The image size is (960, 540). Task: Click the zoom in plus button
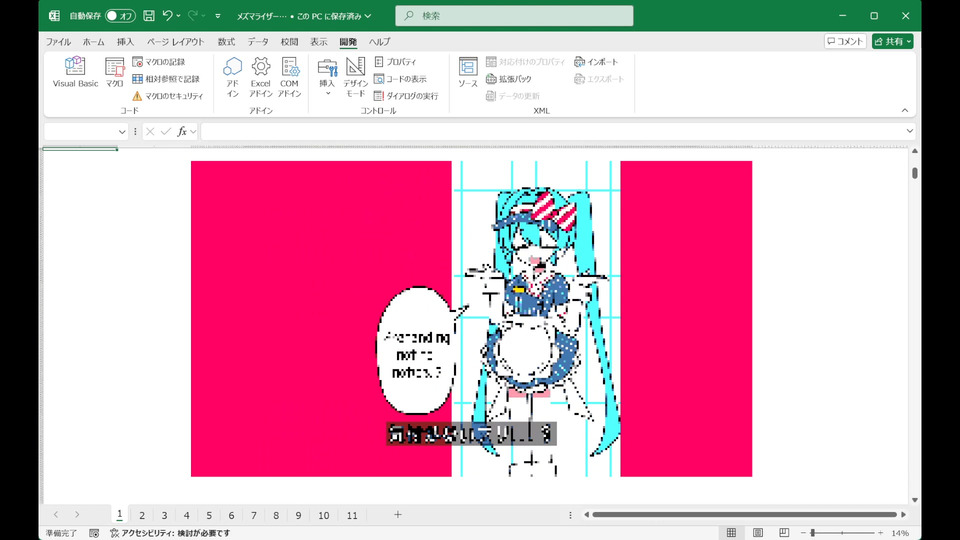pos(880,533)
